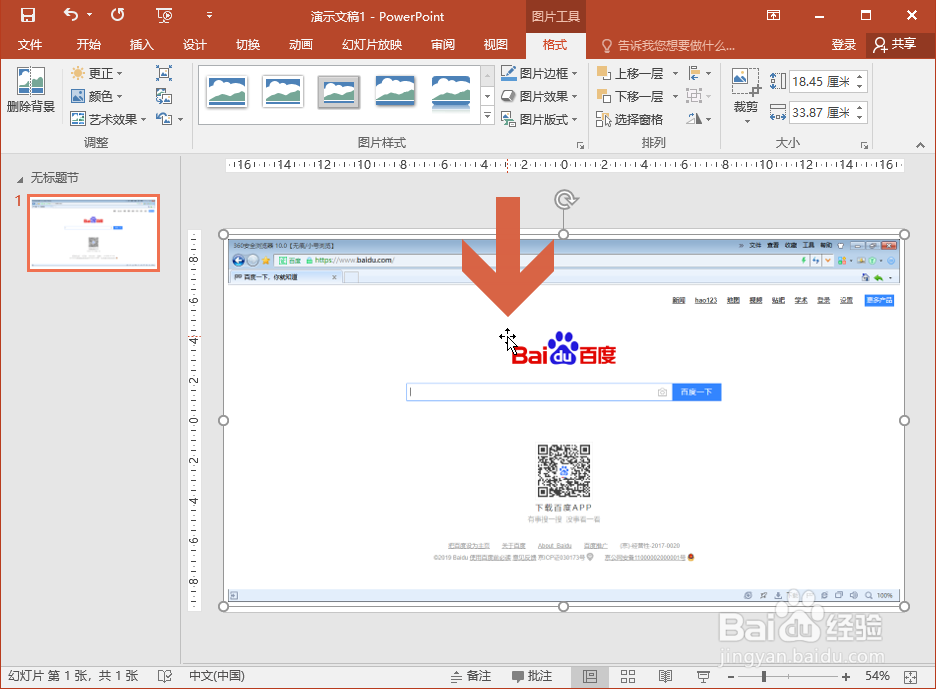This screenshot has width=936, height=689.
Task: Switch to Slide Sorter view icon
Action: tap(627, 676)
